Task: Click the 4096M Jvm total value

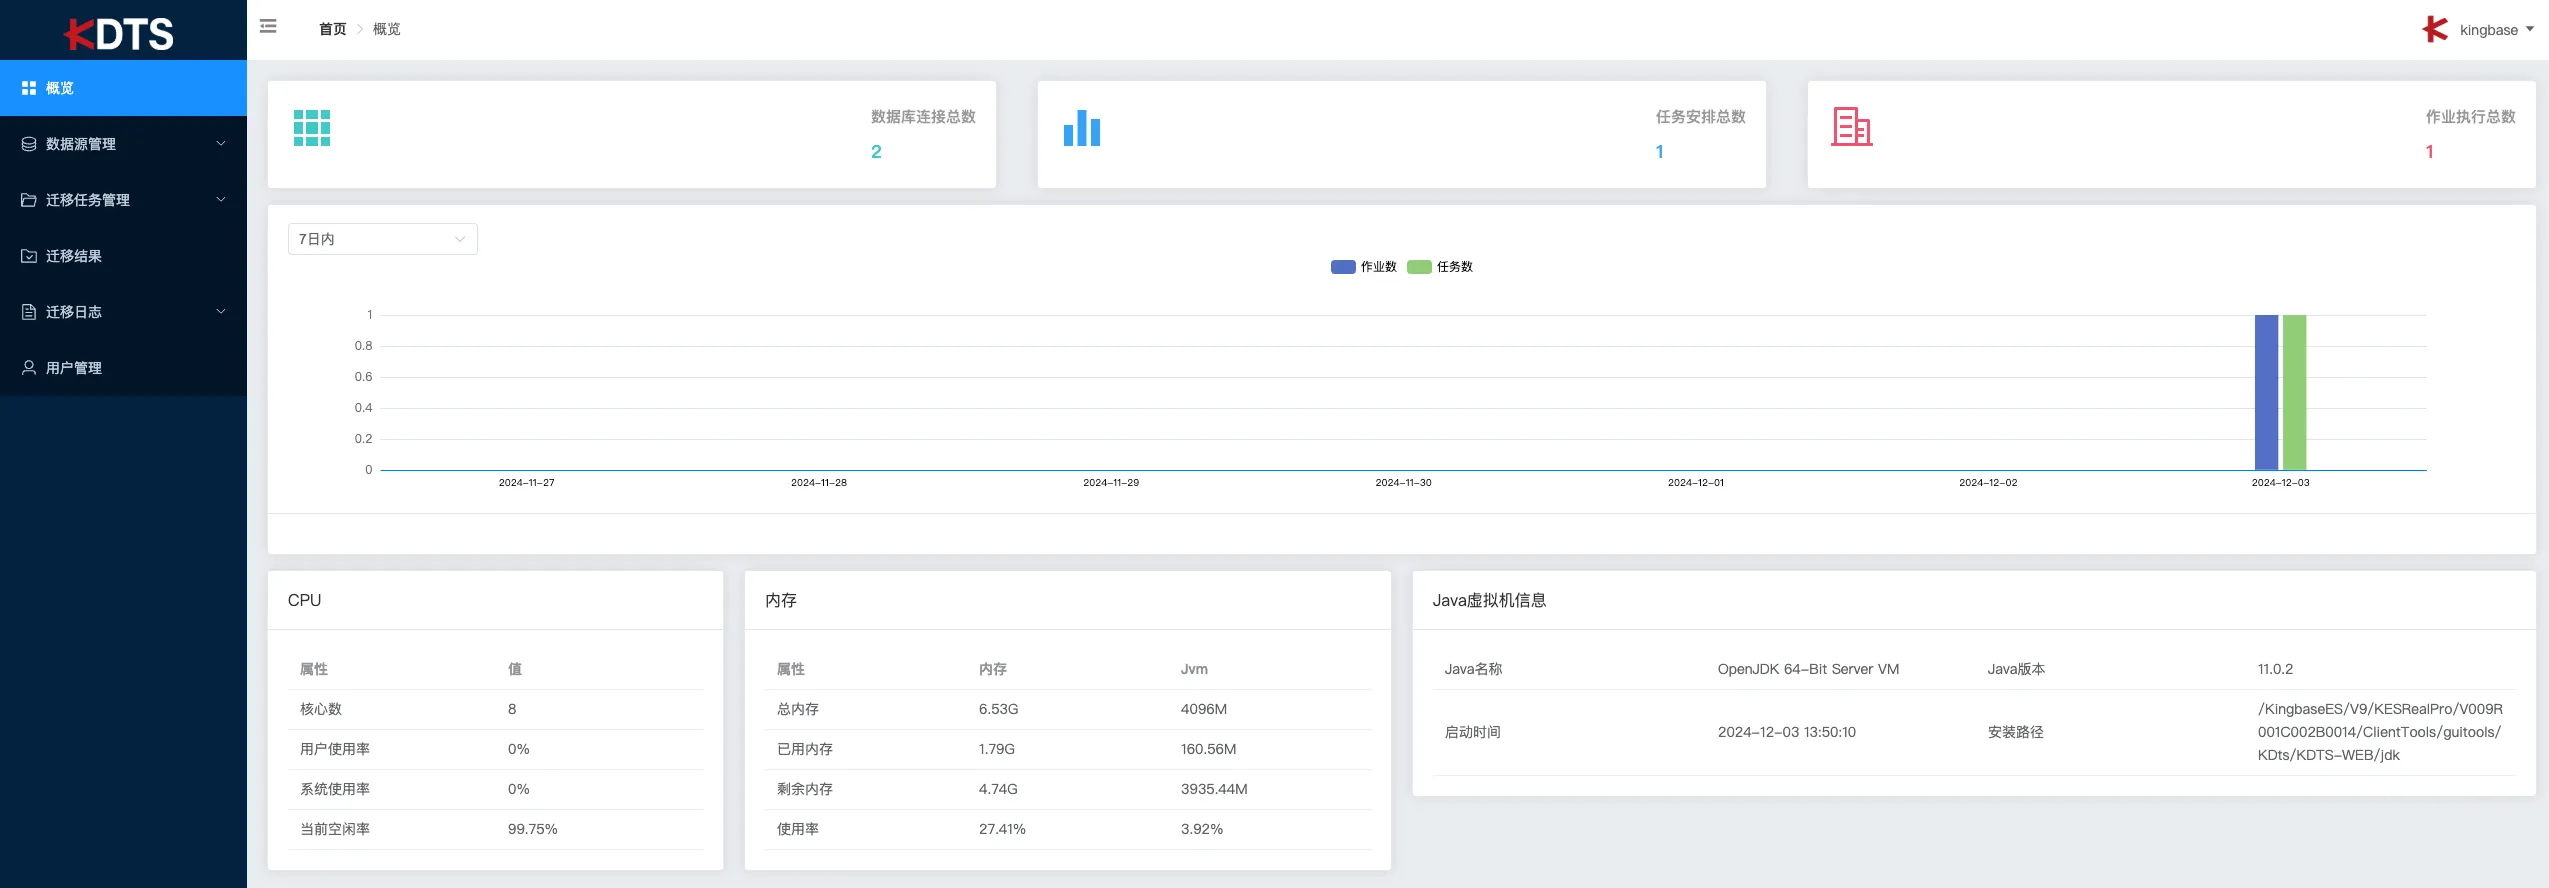Action: [1204, 709]
